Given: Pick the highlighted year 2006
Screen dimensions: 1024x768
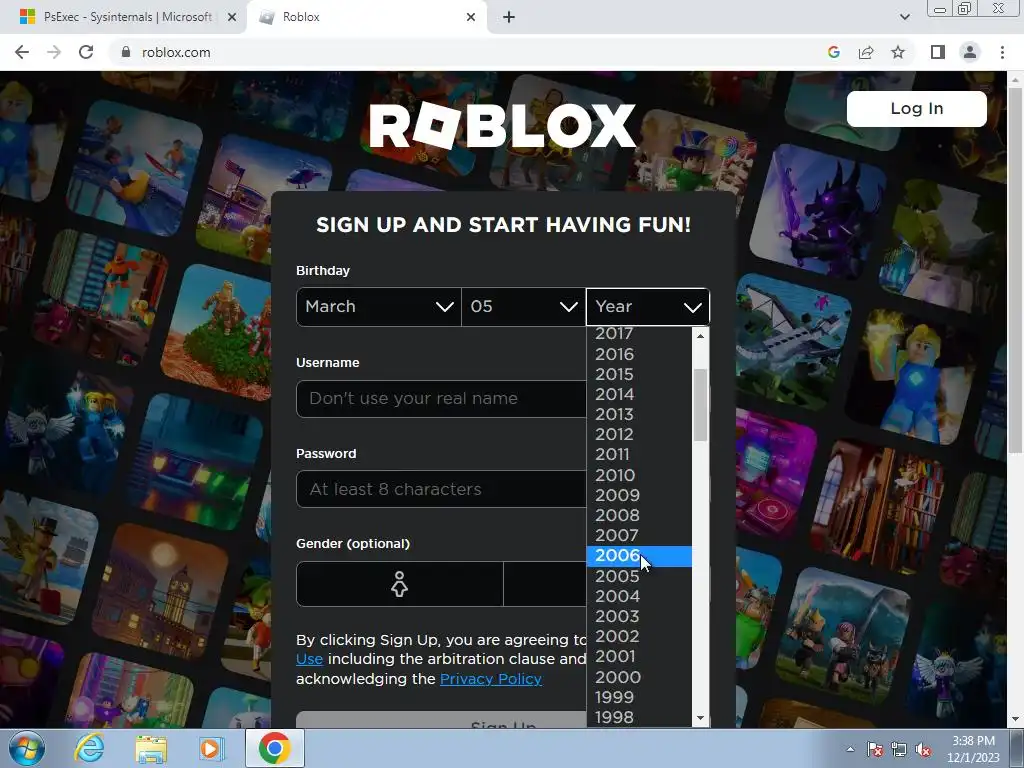Looking at the screenshot, I should (x=639, y=556).
